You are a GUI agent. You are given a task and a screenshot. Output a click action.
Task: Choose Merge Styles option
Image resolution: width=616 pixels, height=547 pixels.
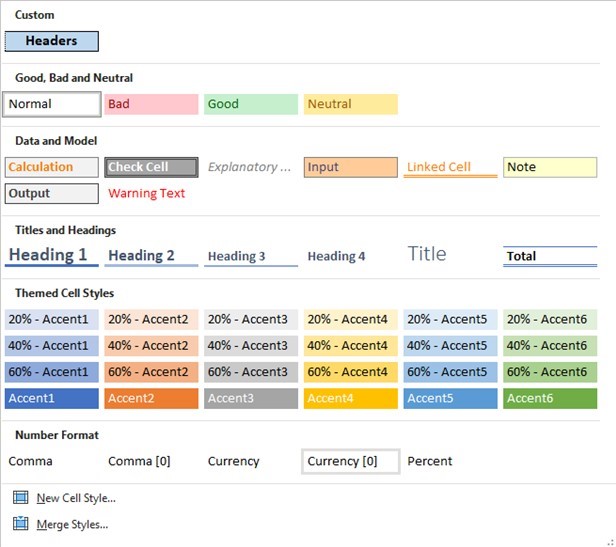pos(71,523)
